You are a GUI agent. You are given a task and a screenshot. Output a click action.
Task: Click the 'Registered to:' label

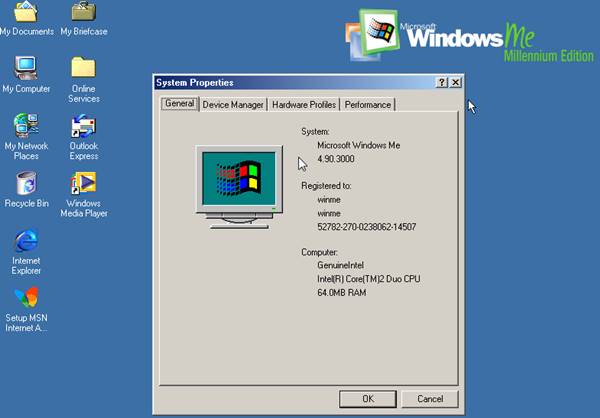click(x=326, y=186)
